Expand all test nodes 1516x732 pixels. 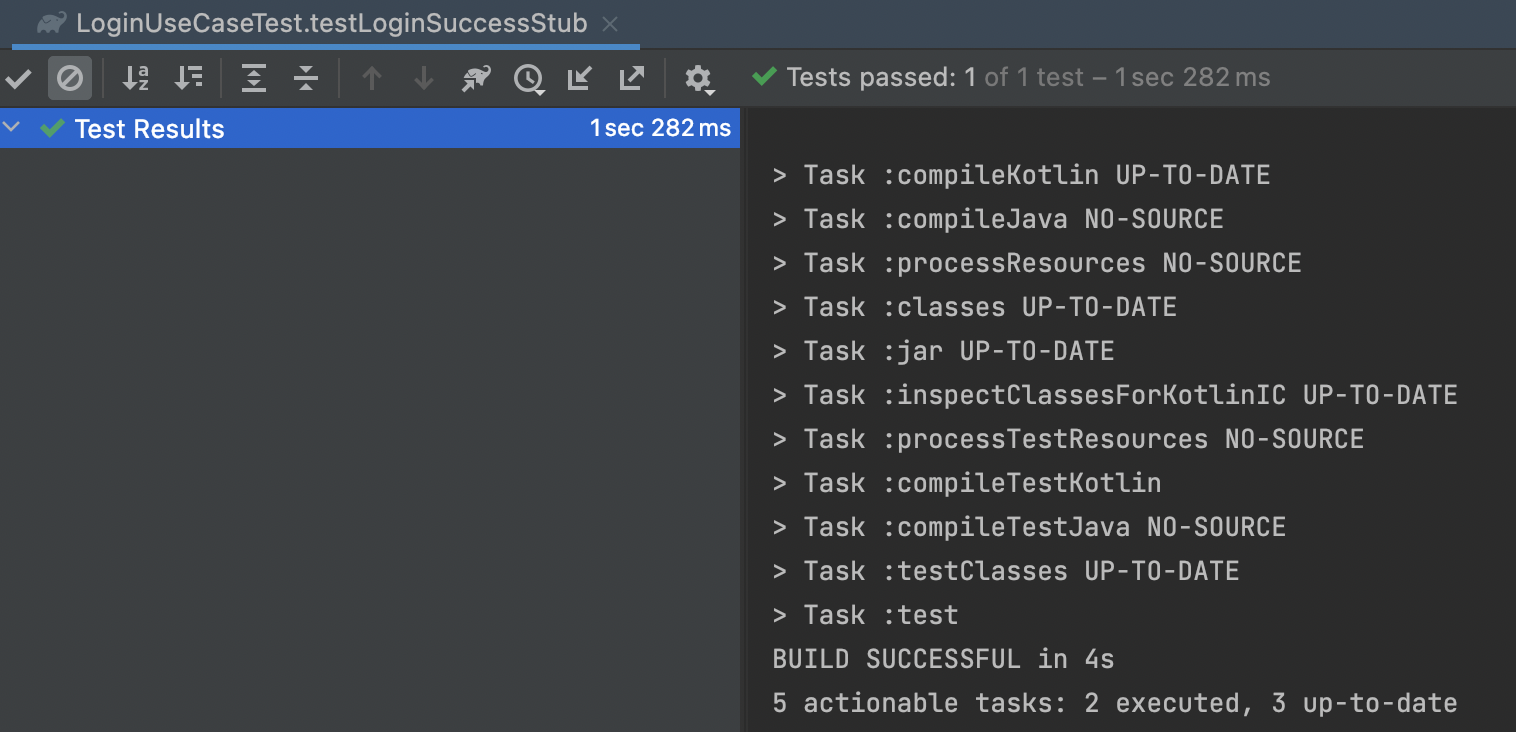[254, 78]
